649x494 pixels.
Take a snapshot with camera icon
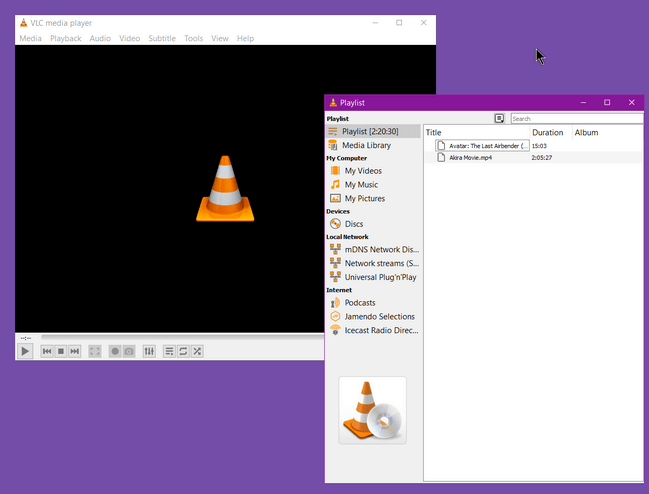click(x=129, y=351)
